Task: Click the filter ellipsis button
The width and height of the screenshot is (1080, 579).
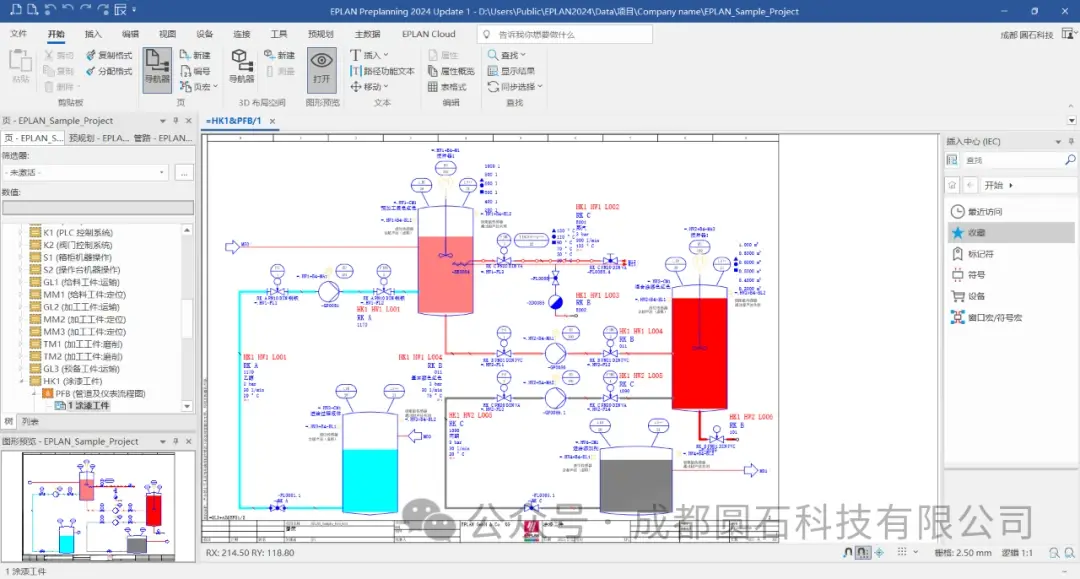Action: tap(184, 173)
